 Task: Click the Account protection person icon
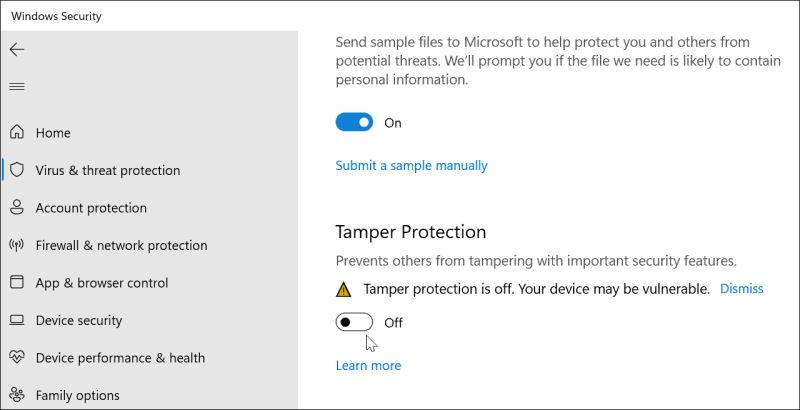(x=17, y=207)
